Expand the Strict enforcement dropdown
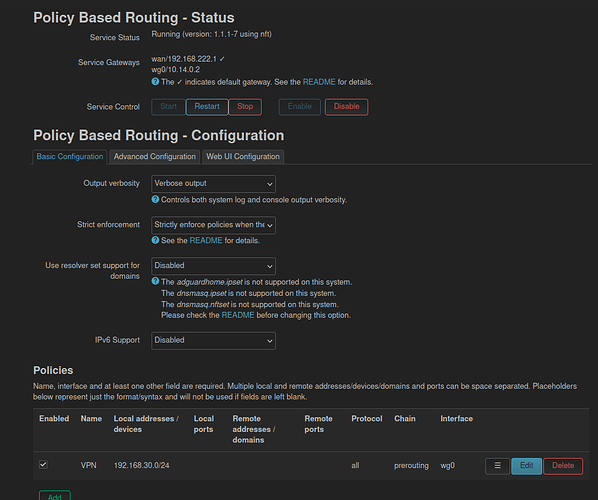The height and width of the screenshot is (500, 598). pos(213,225)
